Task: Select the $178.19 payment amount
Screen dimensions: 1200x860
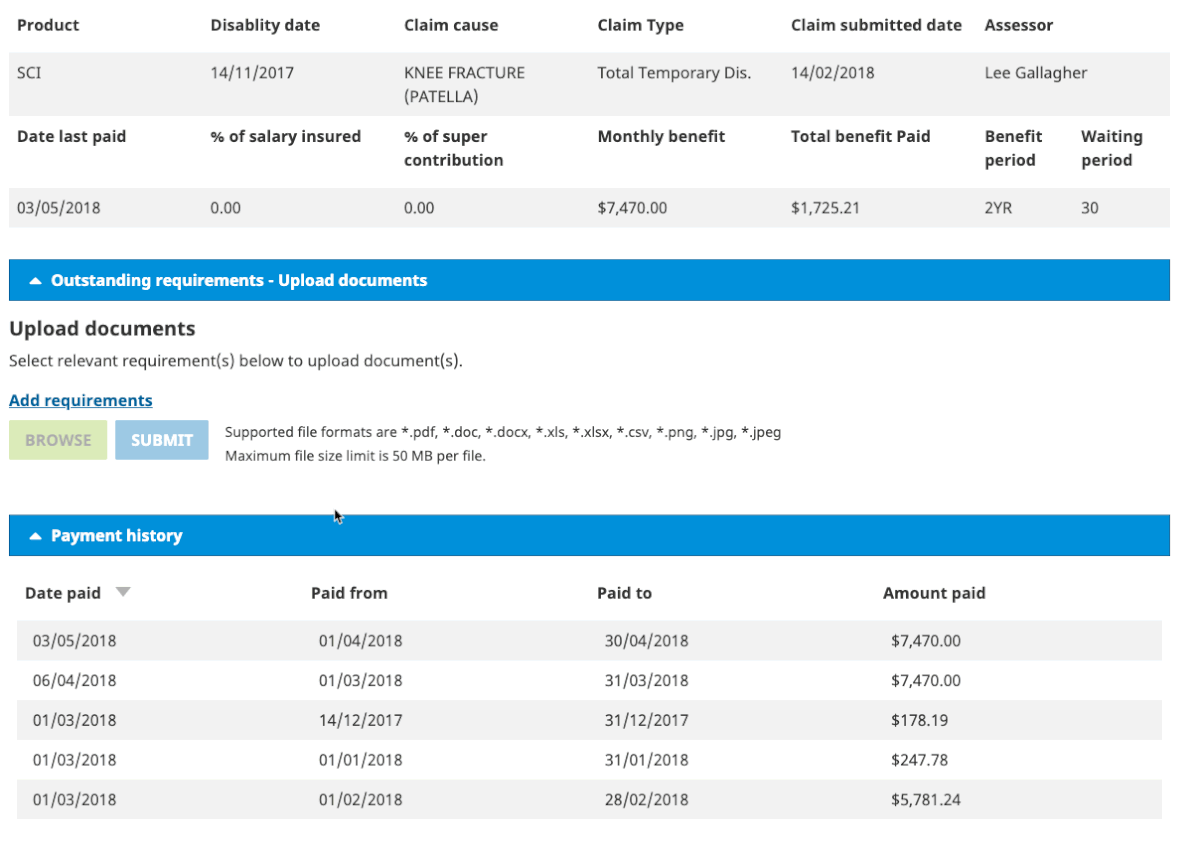Action: tap(919, 720)
